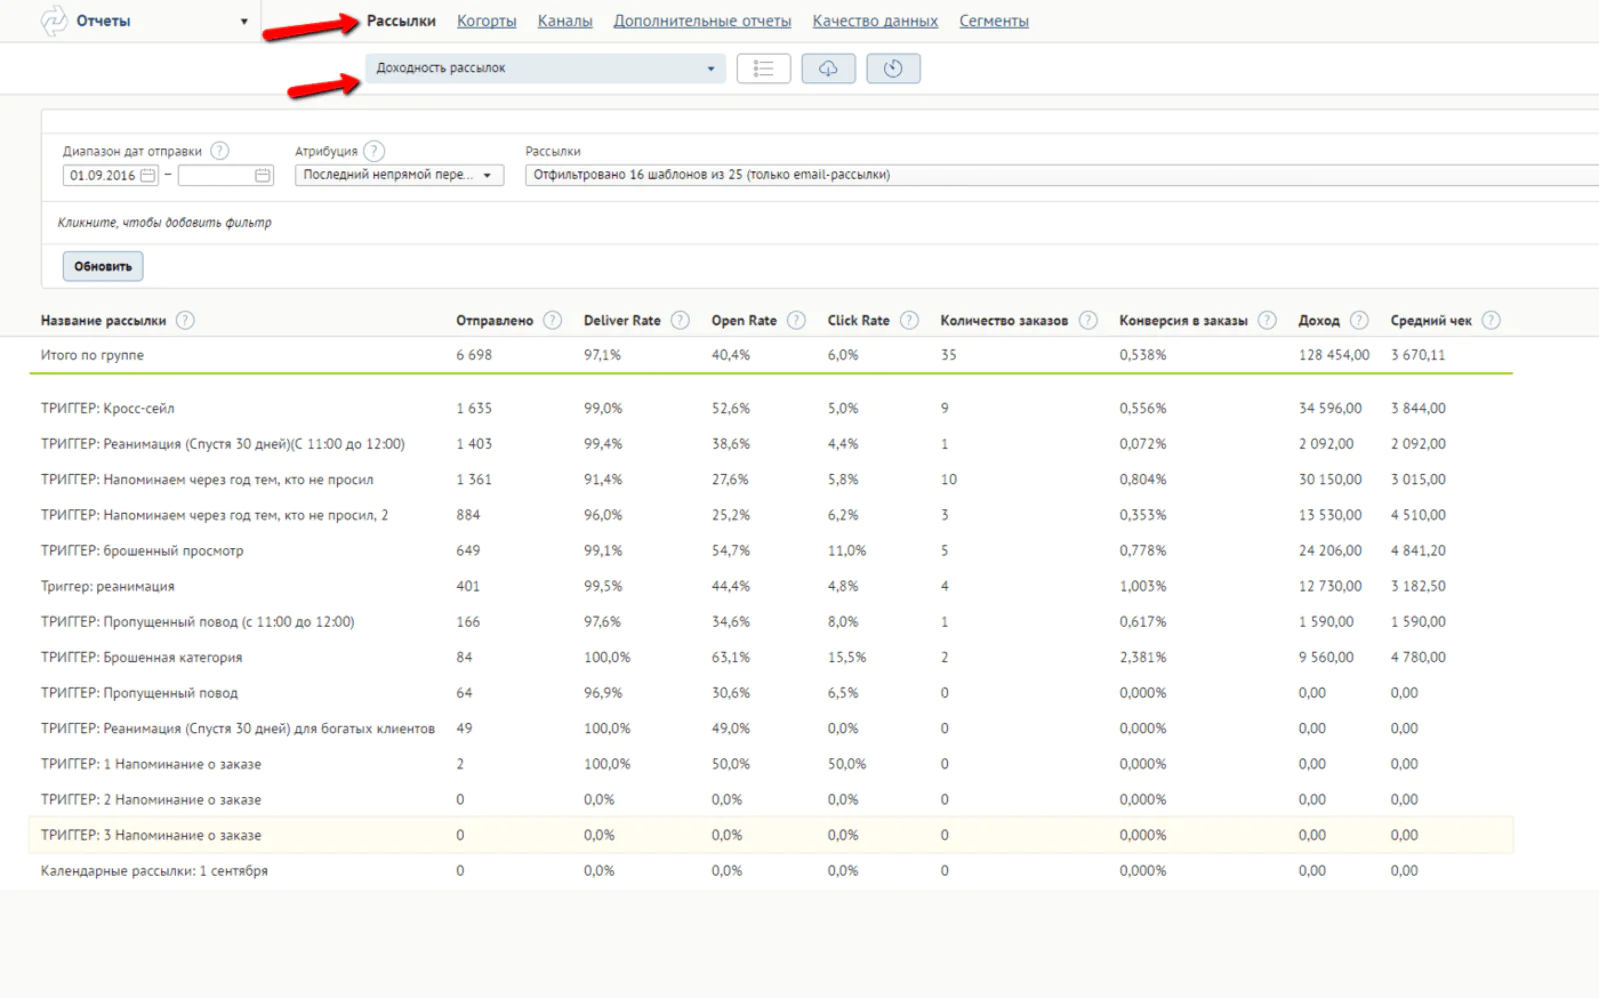Select row 'ТРИГГЕР: Напоминаем через год тем, кто не просил, 2'
The image size is (1599, 998).
click(771, 515)
